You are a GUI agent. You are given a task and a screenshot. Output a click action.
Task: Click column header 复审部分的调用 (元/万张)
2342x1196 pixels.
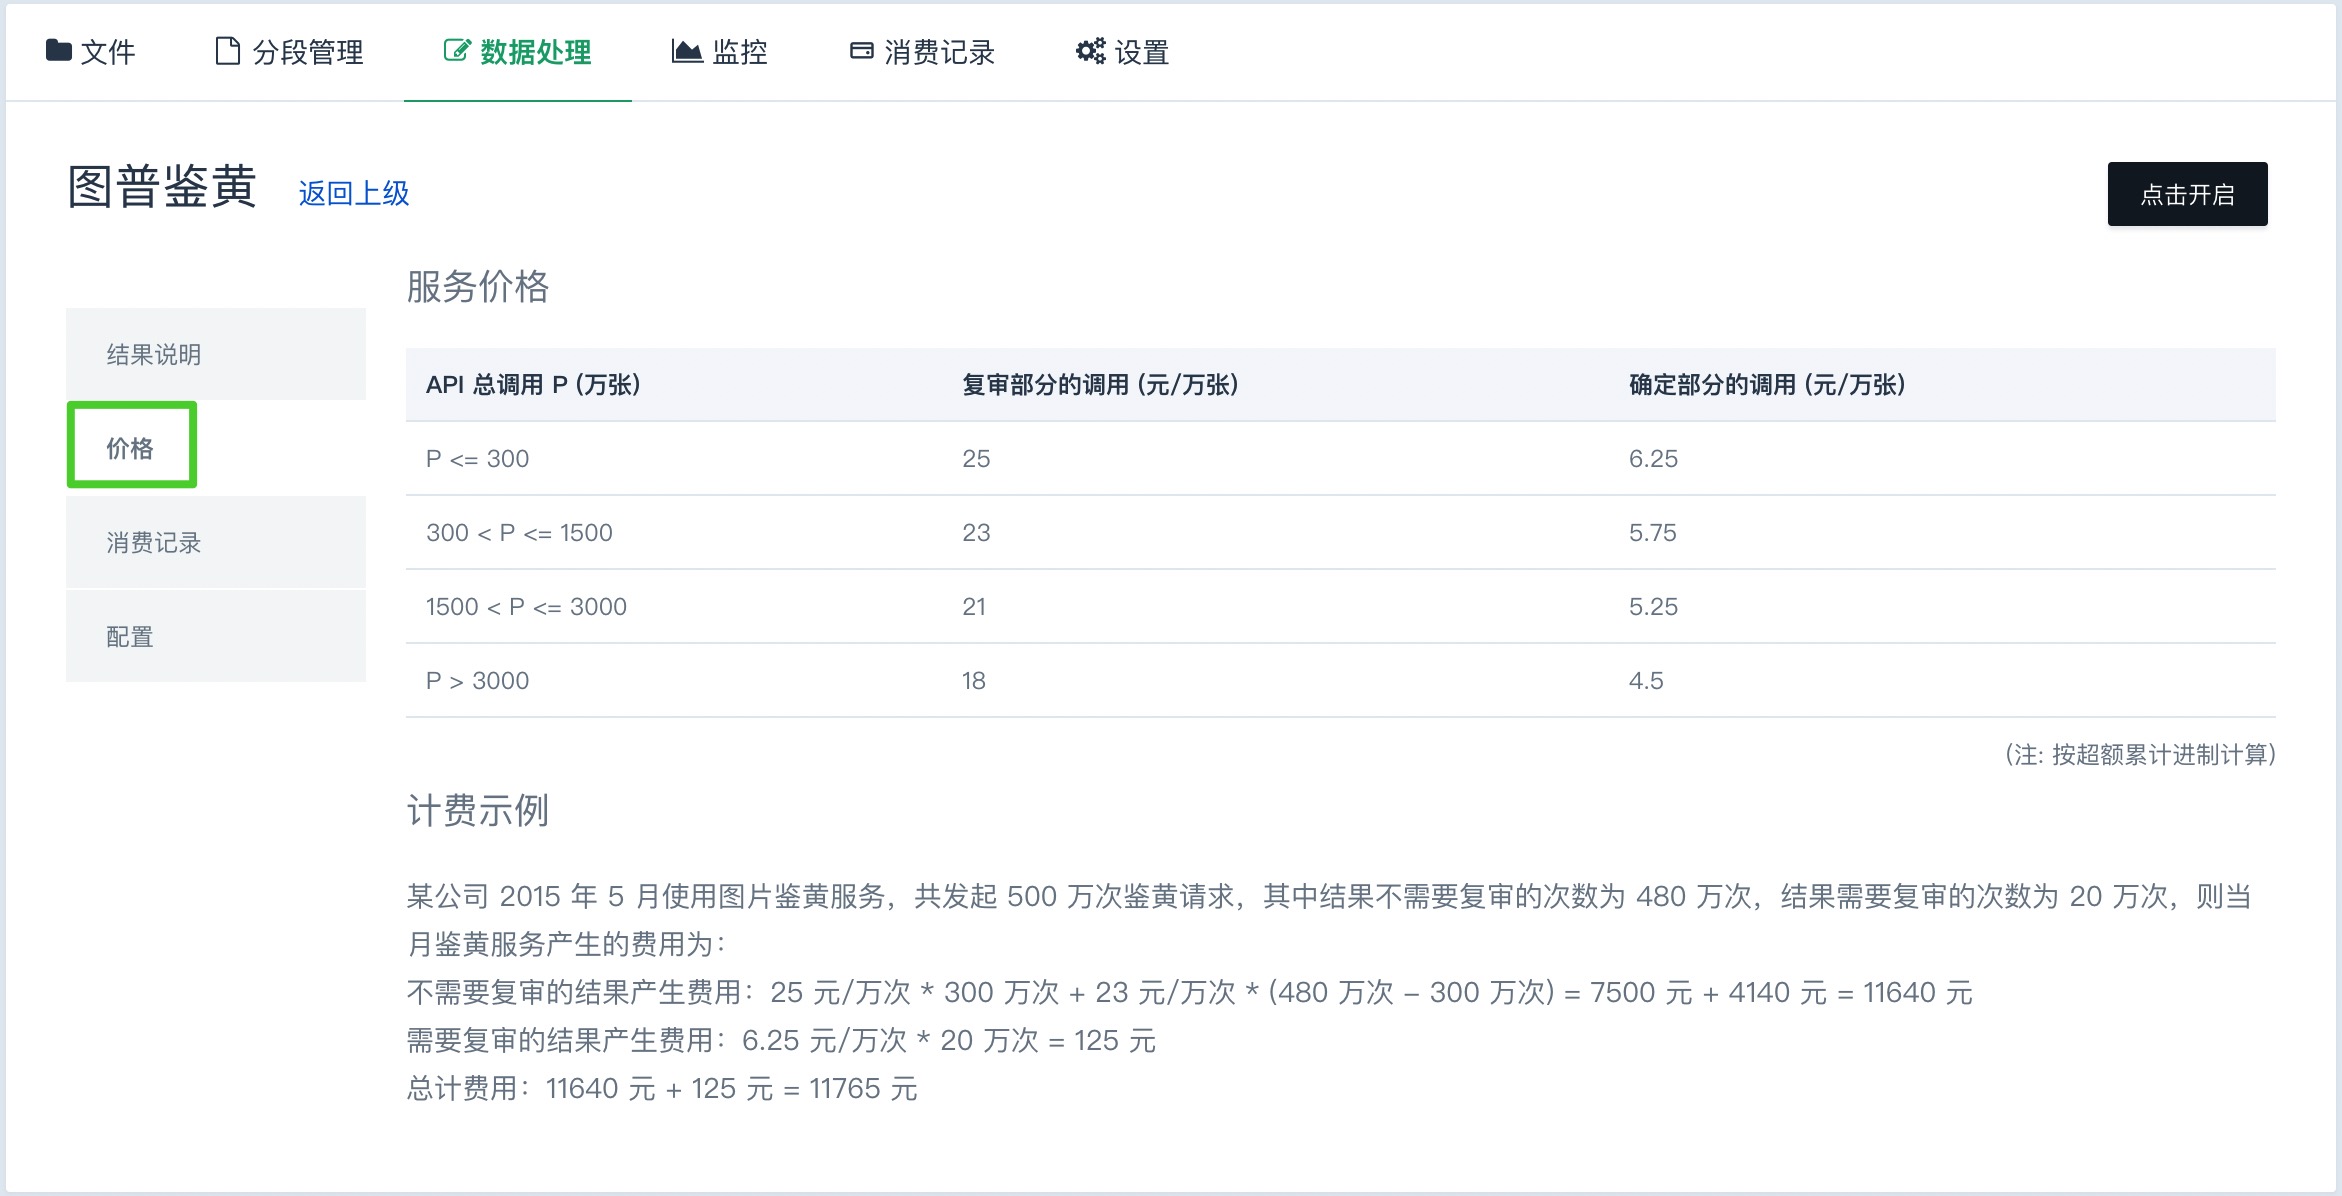coord(1100,385)
